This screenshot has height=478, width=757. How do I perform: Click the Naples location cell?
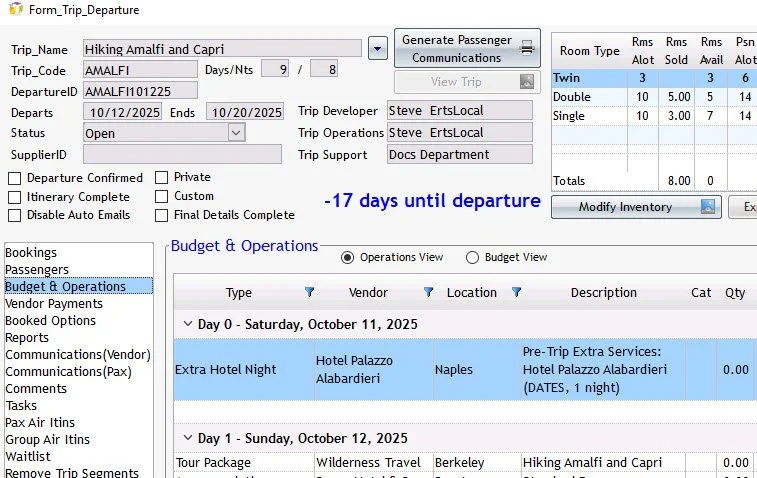(x=477, y=369)
